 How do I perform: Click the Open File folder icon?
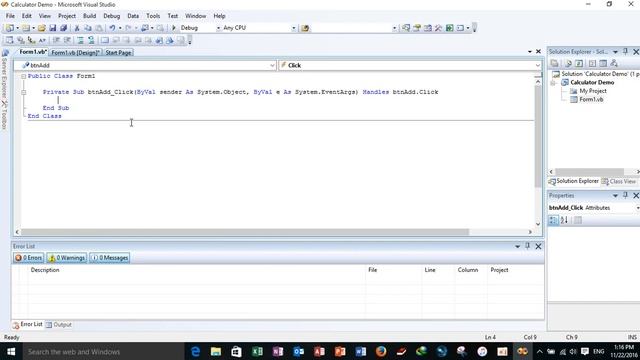click(42, 28)
